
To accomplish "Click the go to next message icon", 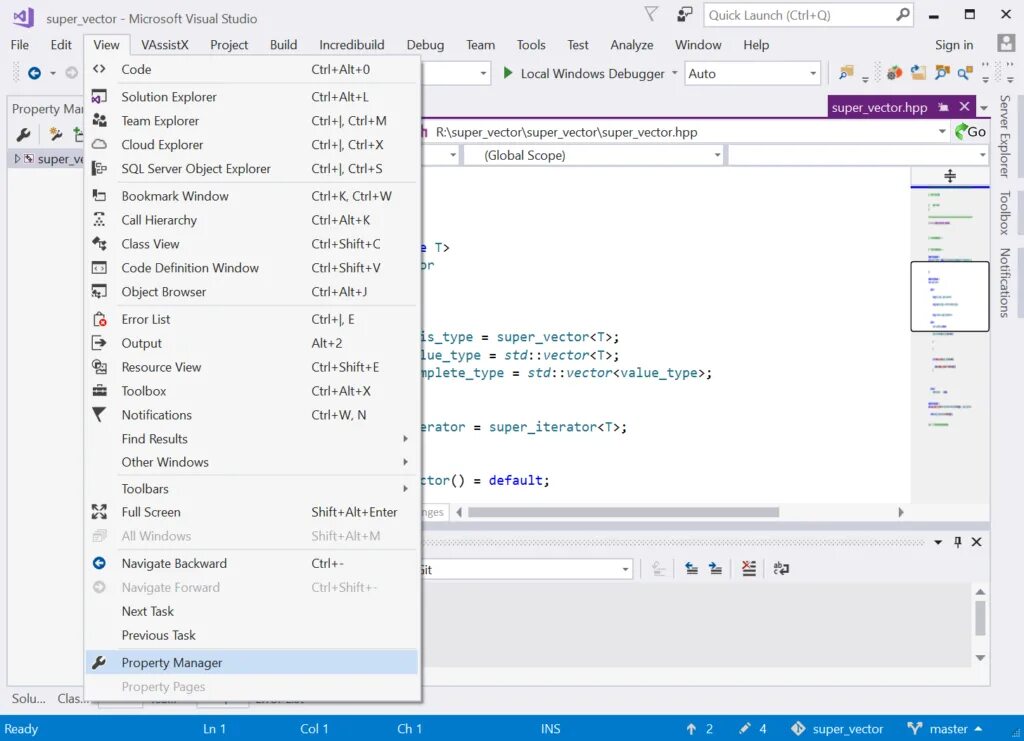I will coord(716,569).
